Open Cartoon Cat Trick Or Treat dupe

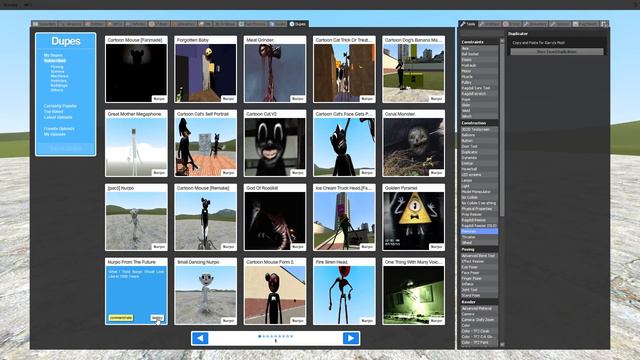tap(344, 69)
